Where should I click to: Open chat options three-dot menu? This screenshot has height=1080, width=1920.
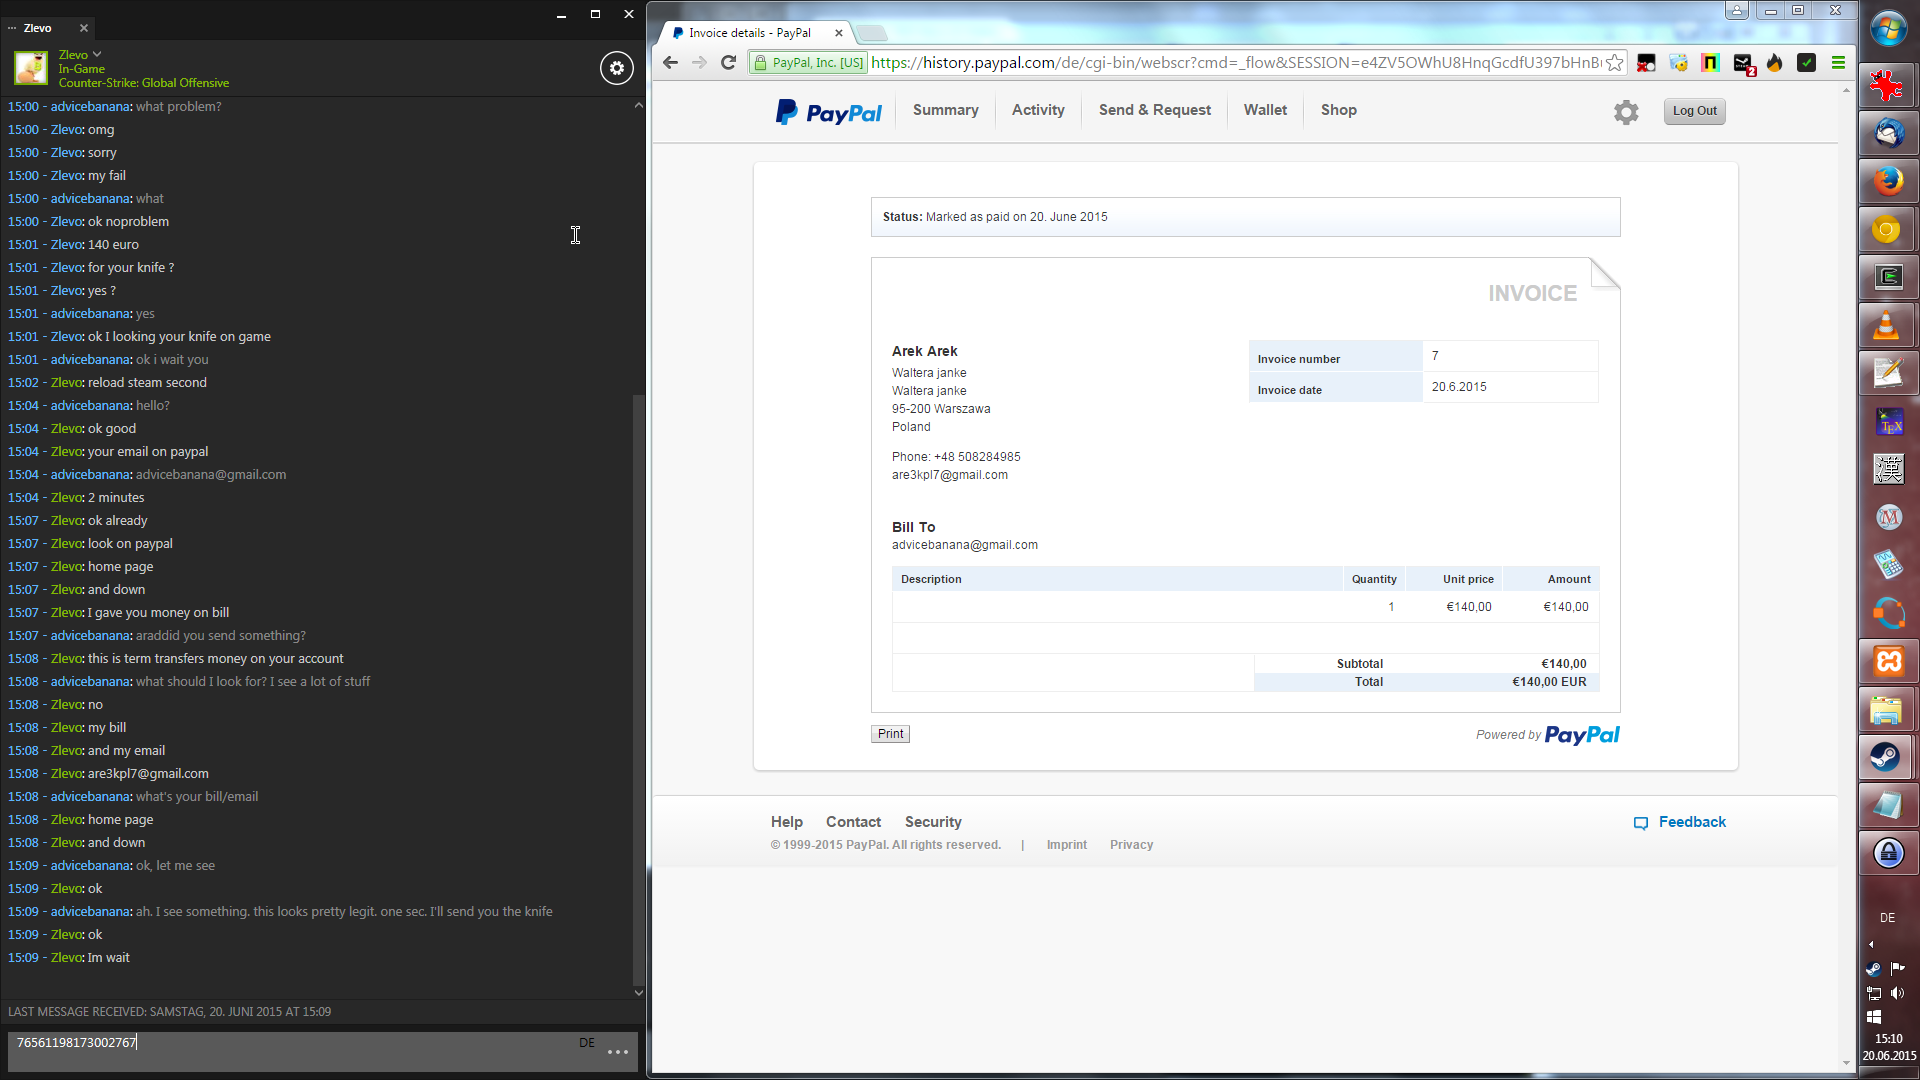point(618,1051)
